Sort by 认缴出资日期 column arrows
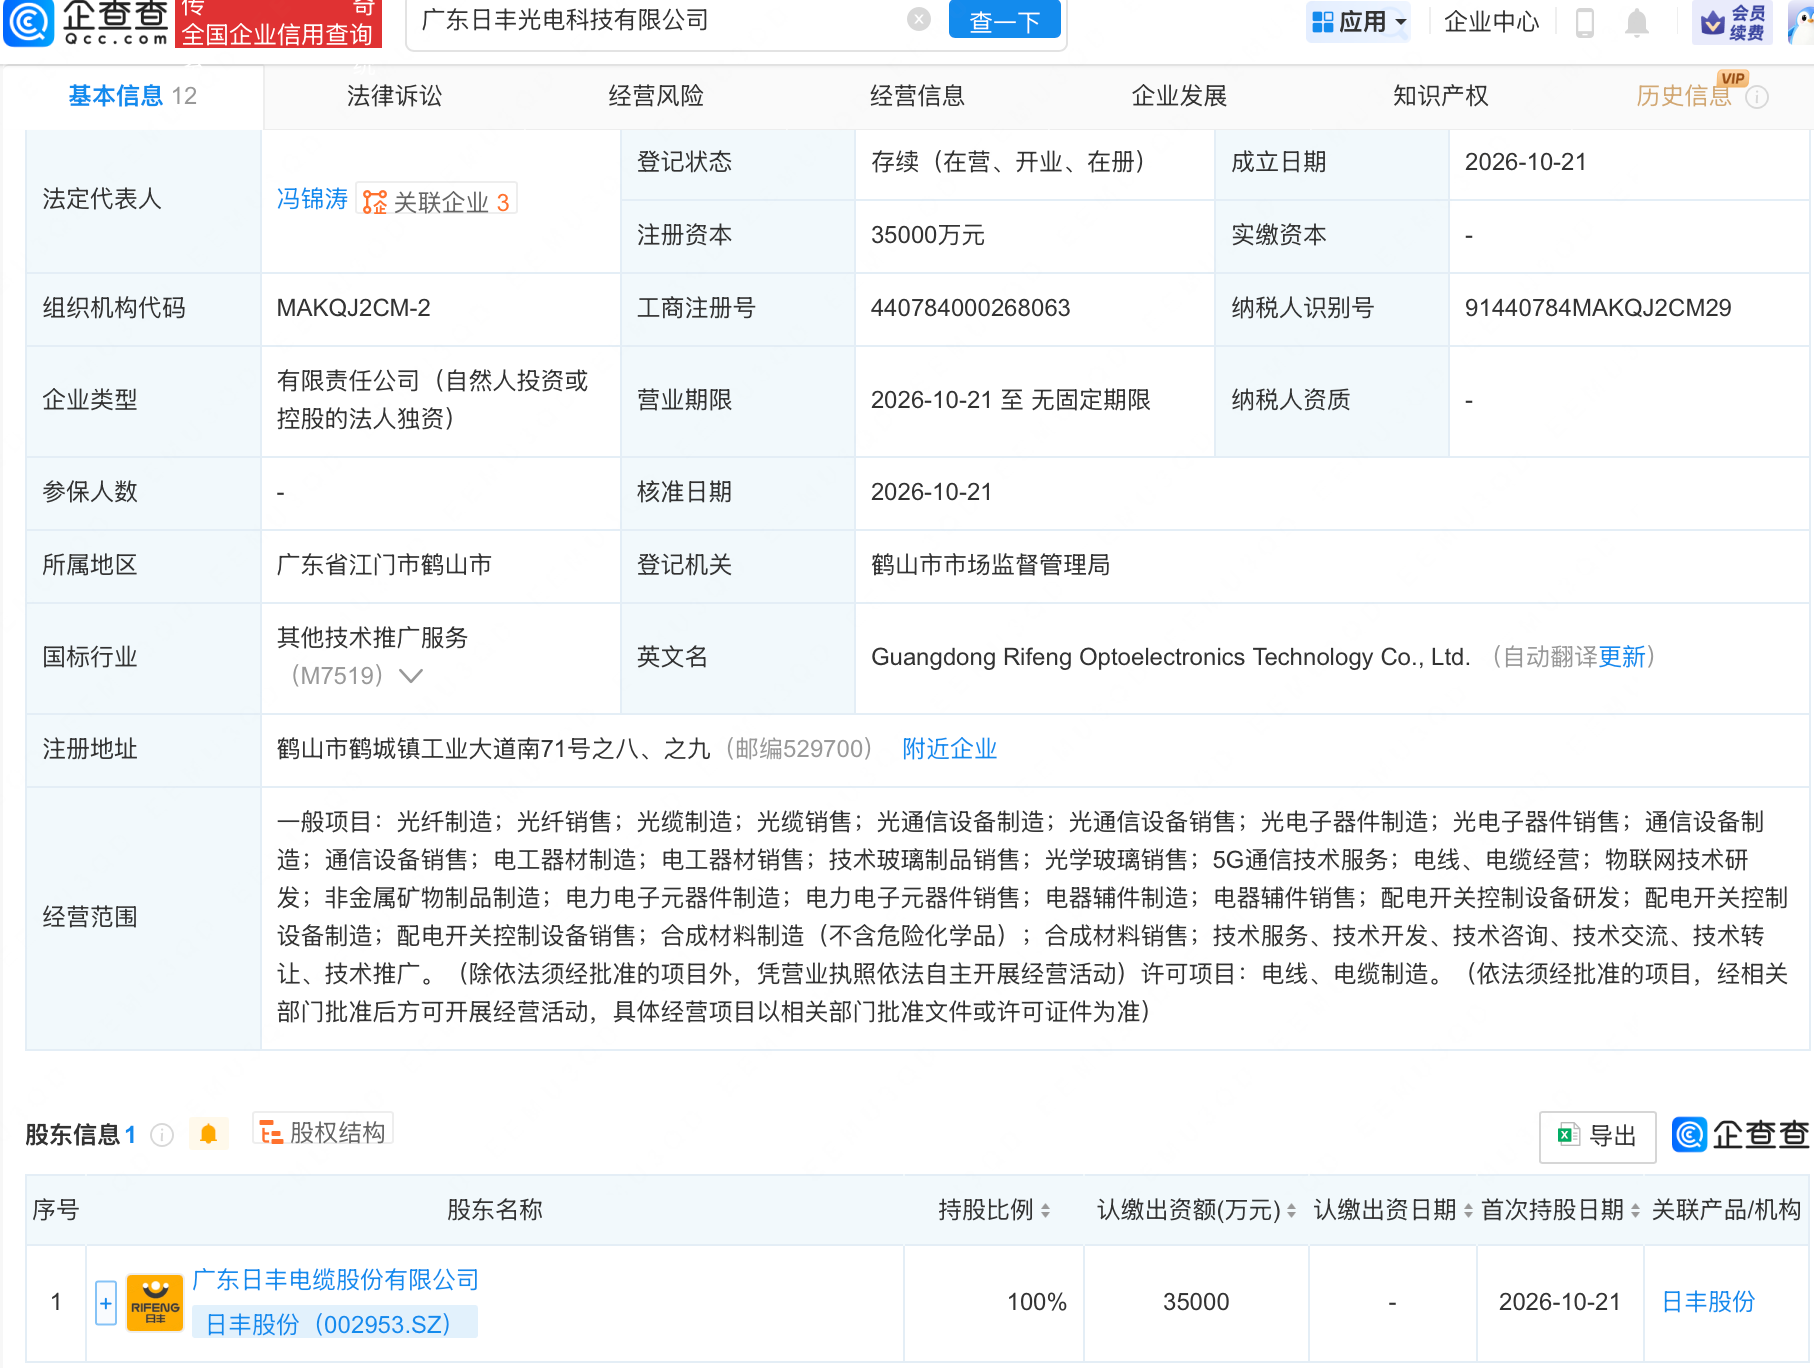The height and width of the screenshot is (1368, 1814). tap(1468, 1211)
